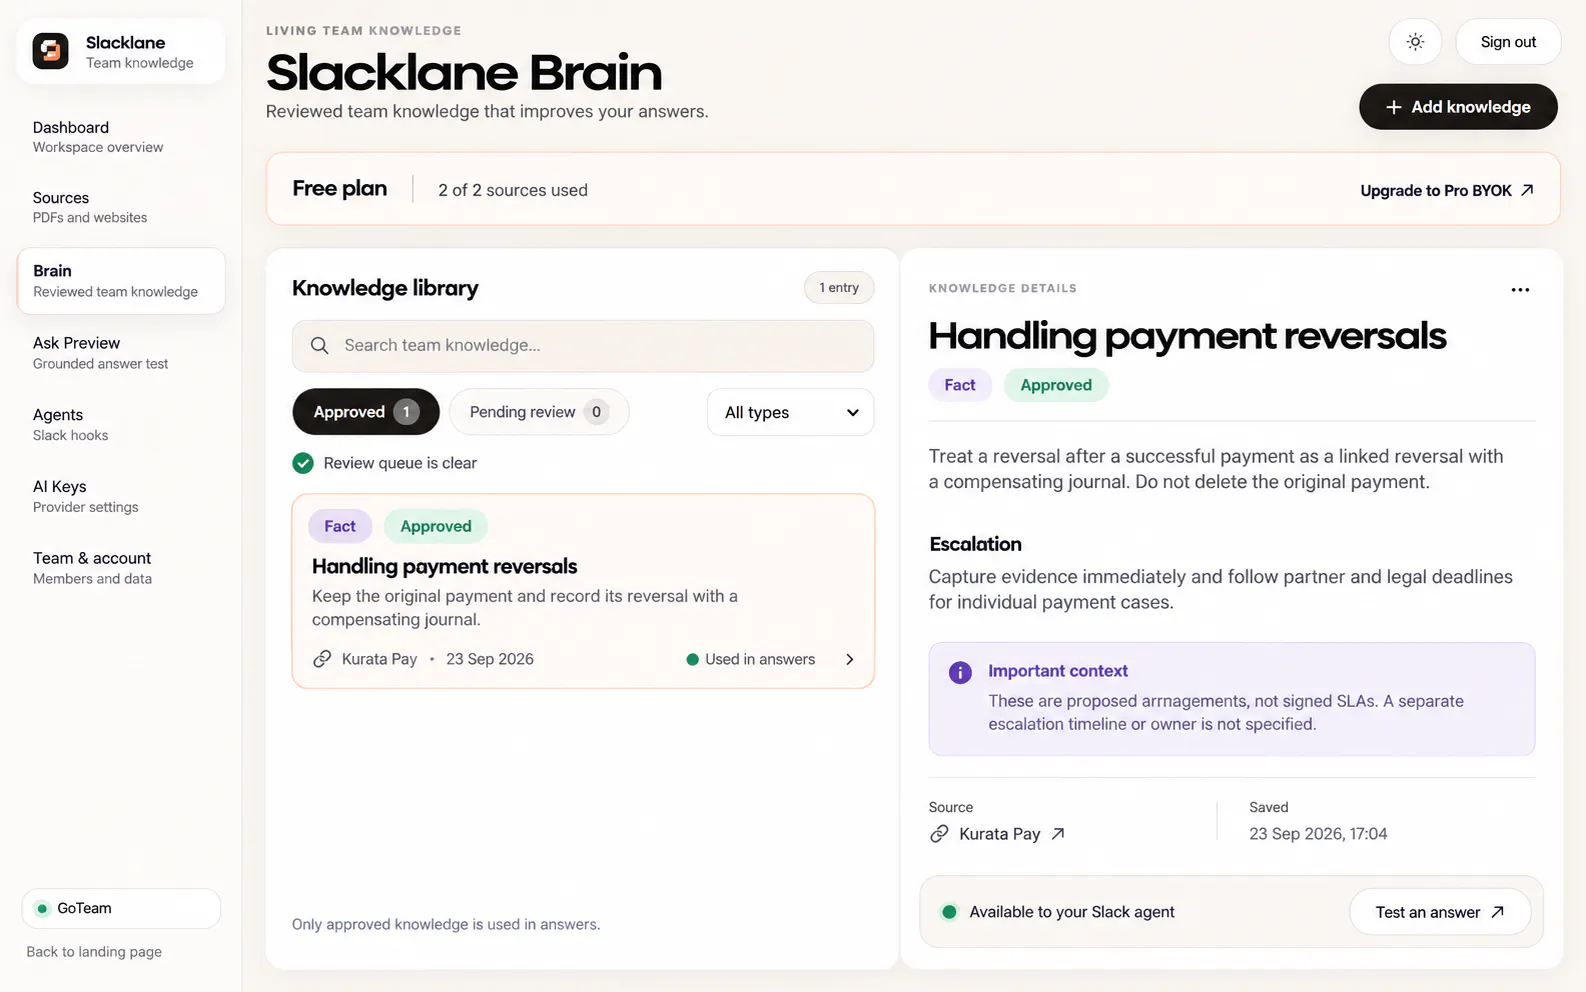This screenshot has width=1586, height=992.
Task: Click the Pending review count badge 0
Action: coord(596,412)
